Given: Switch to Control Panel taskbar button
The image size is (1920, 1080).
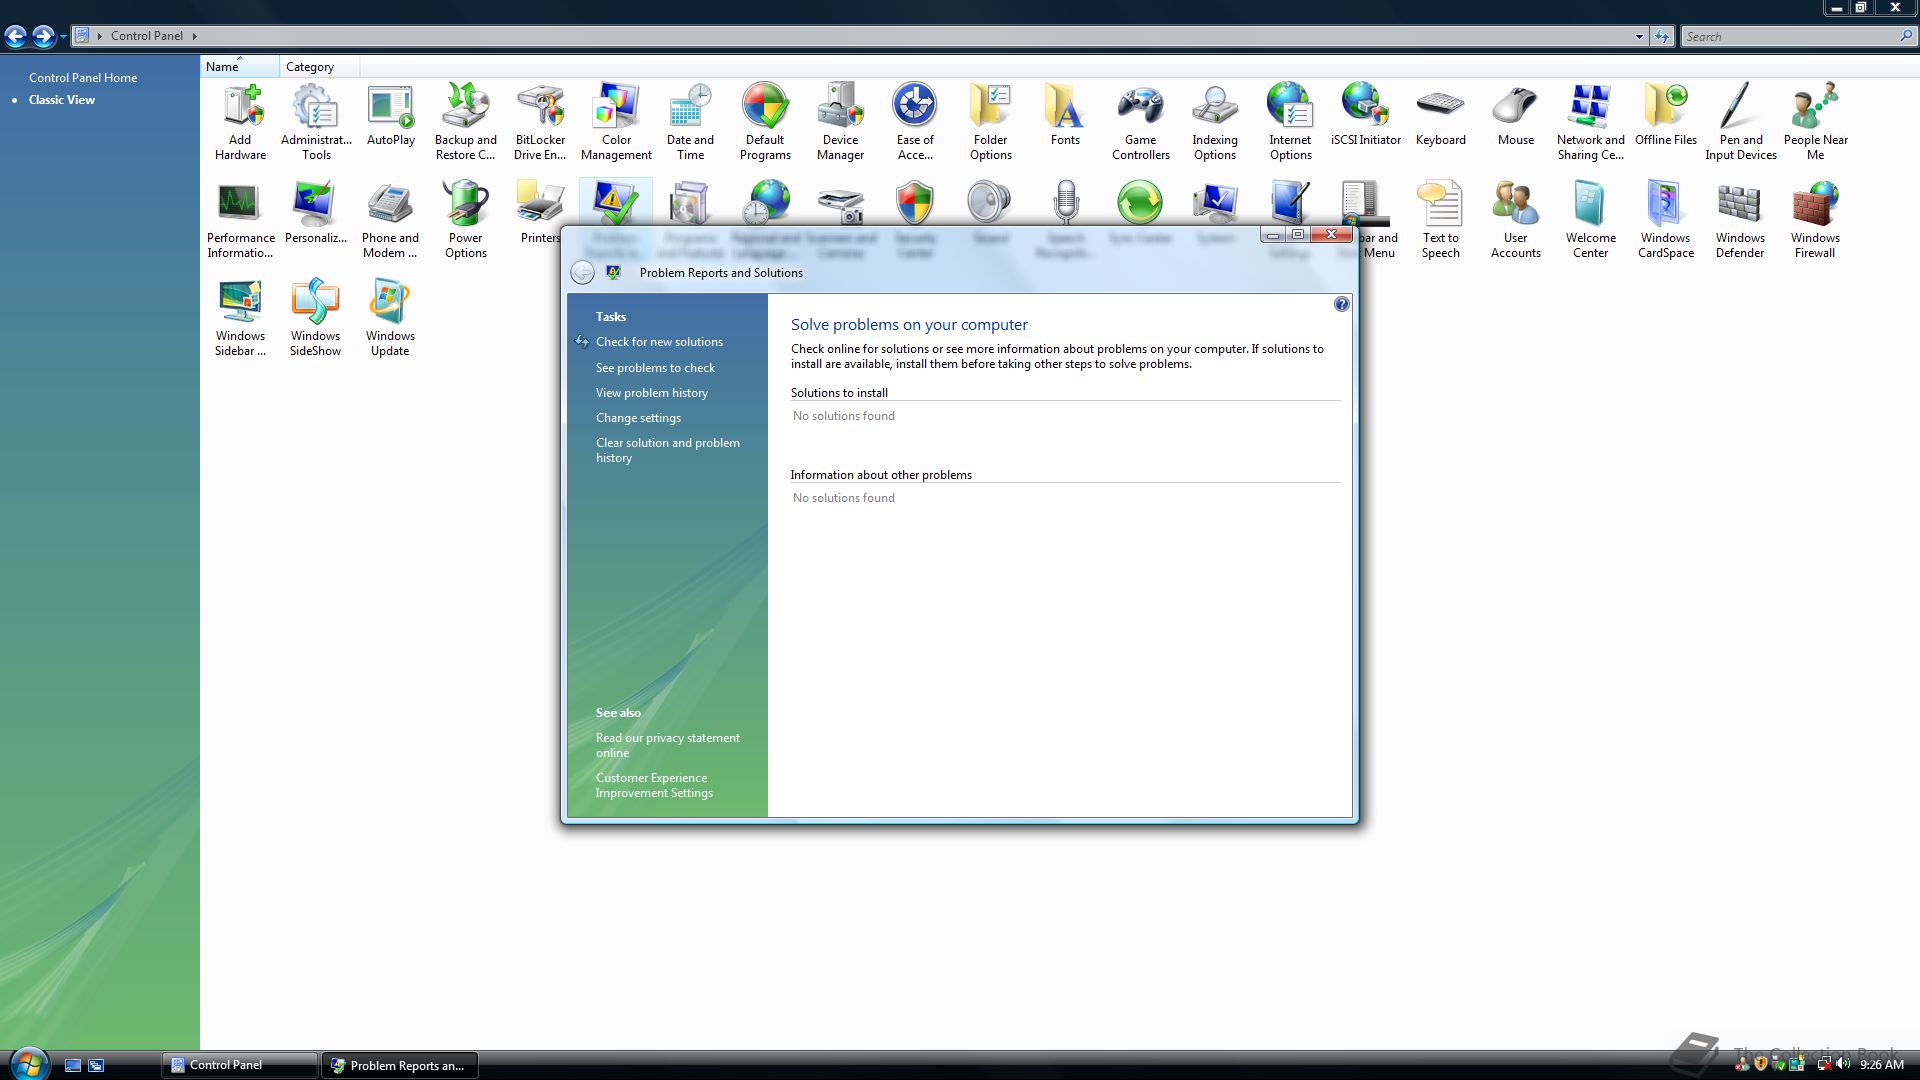Looking at the screenshot, I should tap(240, 1065).
